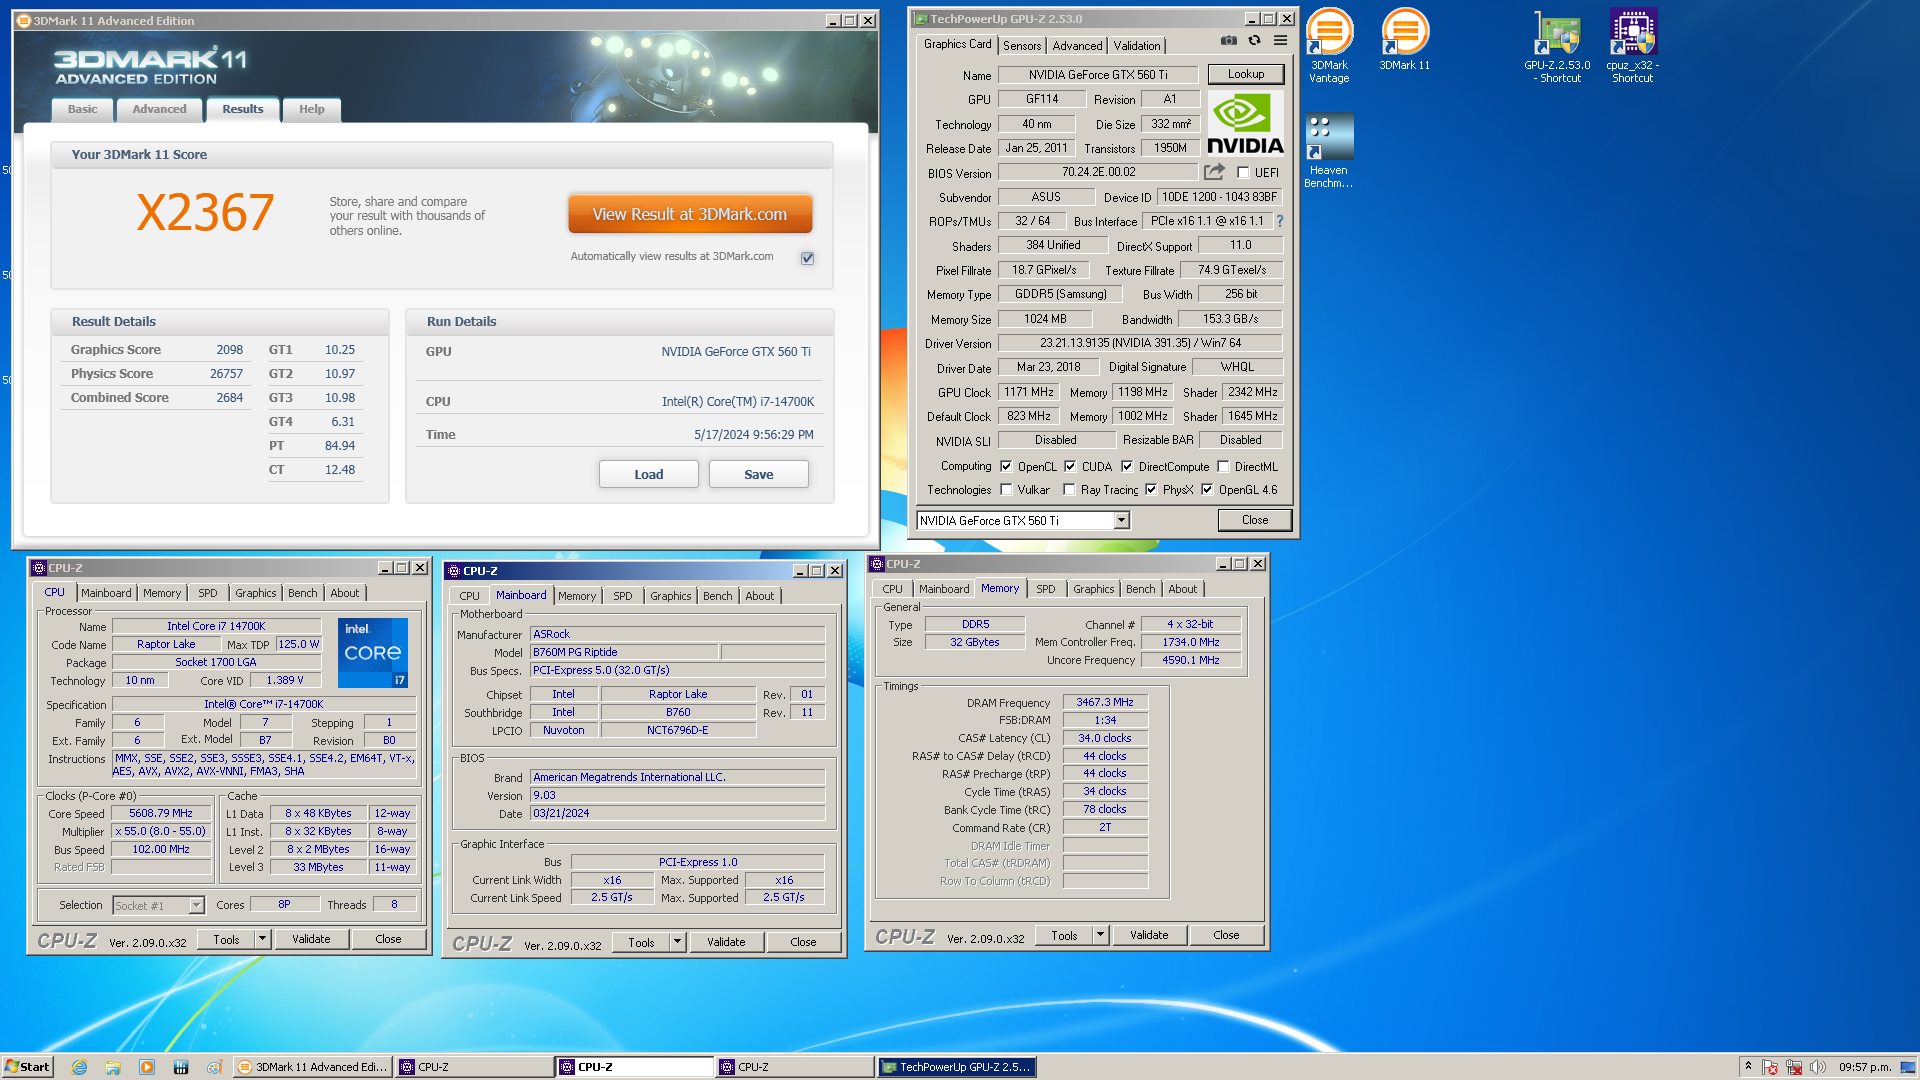This screenshot has height=1080, width=1920.
Task: Expand Tools arrow in CPU-Z CPU window
Action: (x=262, y=939)
